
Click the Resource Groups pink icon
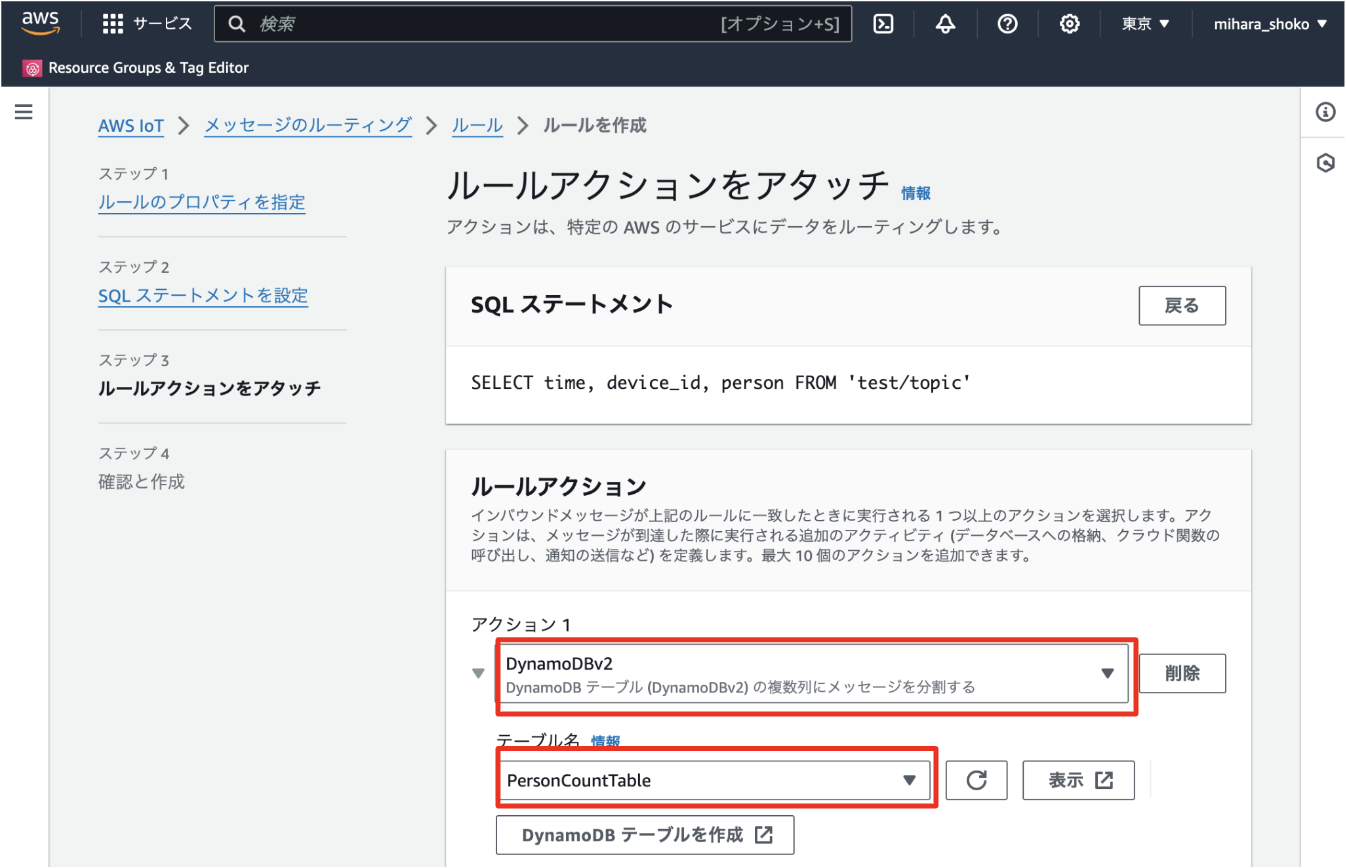[33, 68]
